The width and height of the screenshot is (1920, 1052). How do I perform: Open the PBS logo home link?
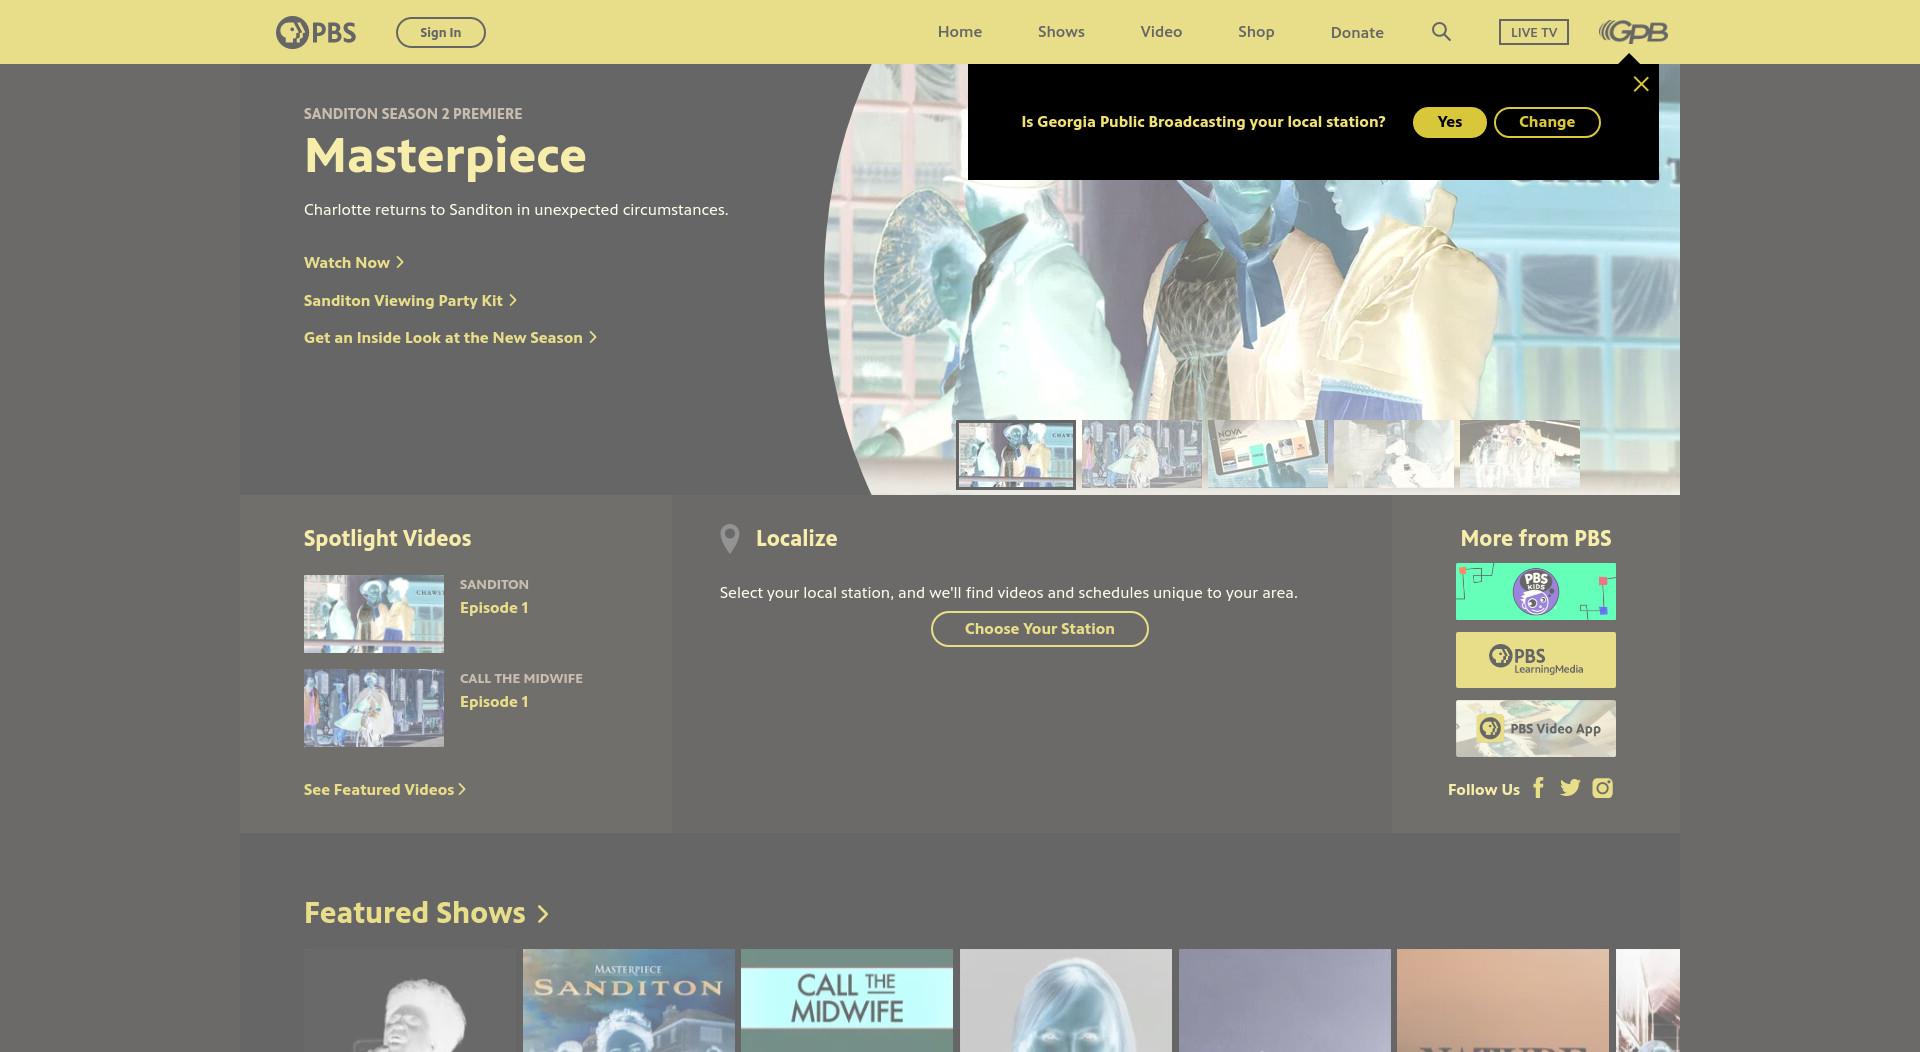coord(316,32)
